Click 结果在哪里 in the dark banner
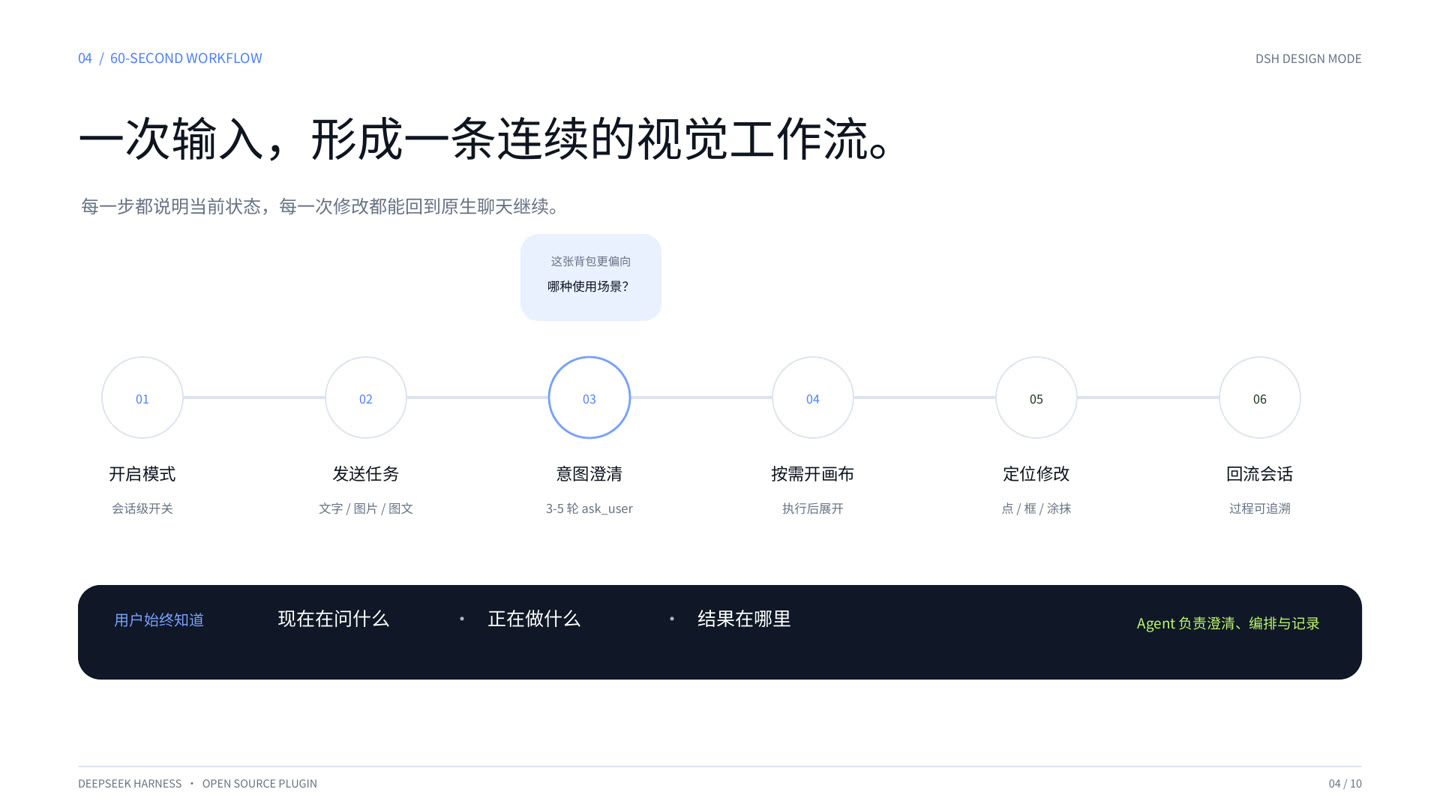This screenshot has width=1440, height=810. 744,619
